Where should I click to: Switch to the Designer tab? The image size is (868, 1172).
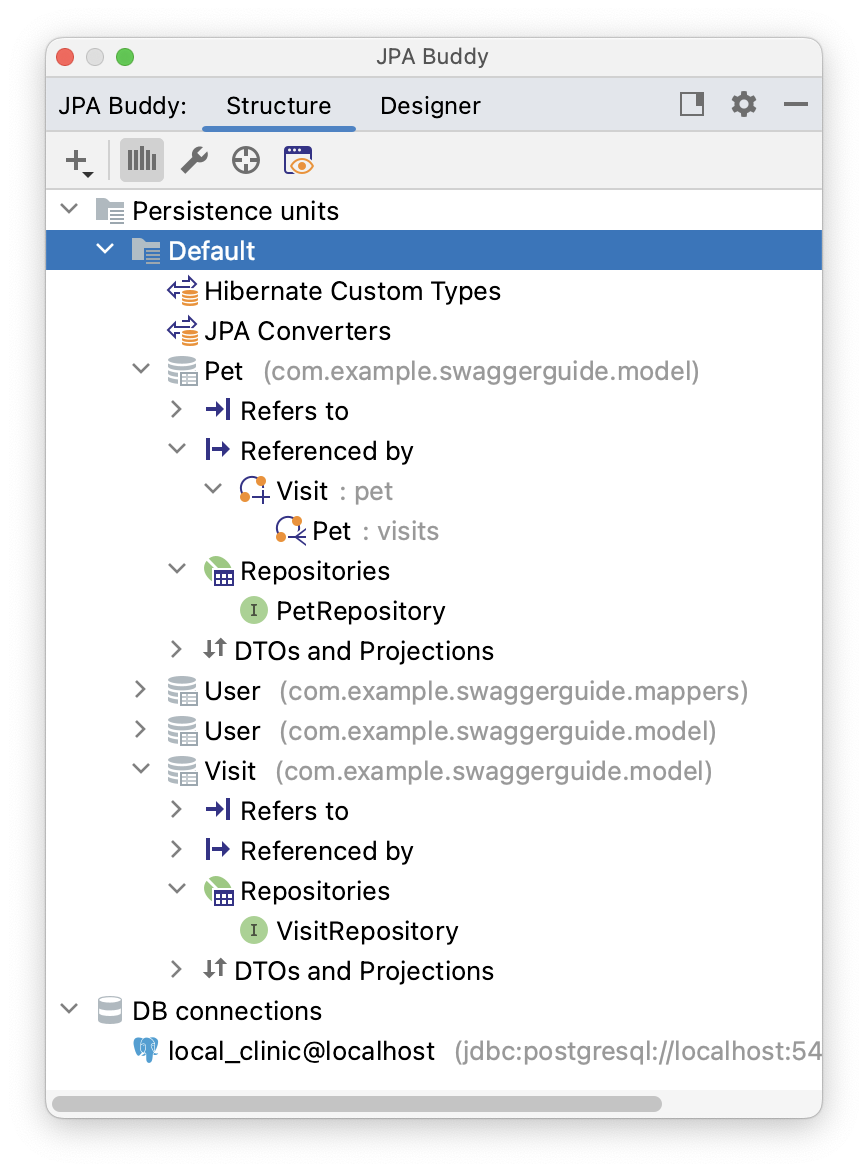[x=430, y=105]
